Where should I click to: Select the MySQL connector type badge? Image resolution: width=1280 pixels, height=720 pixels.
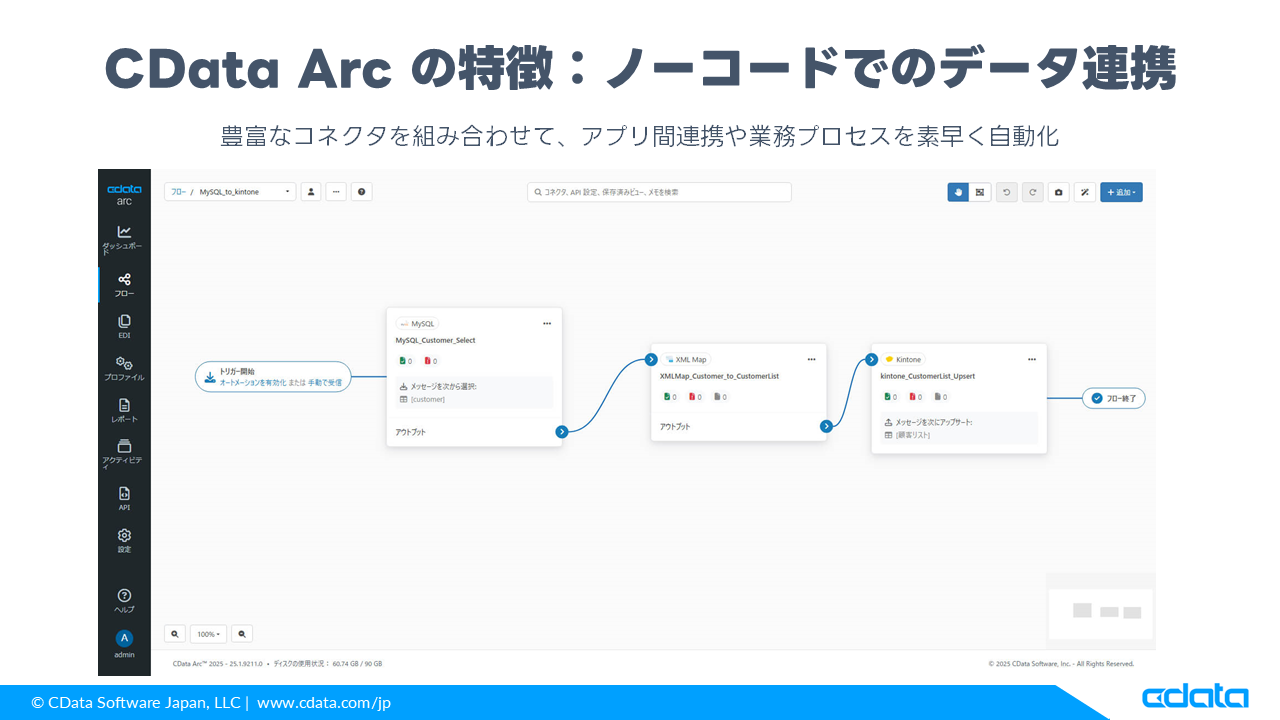[417, 324]
